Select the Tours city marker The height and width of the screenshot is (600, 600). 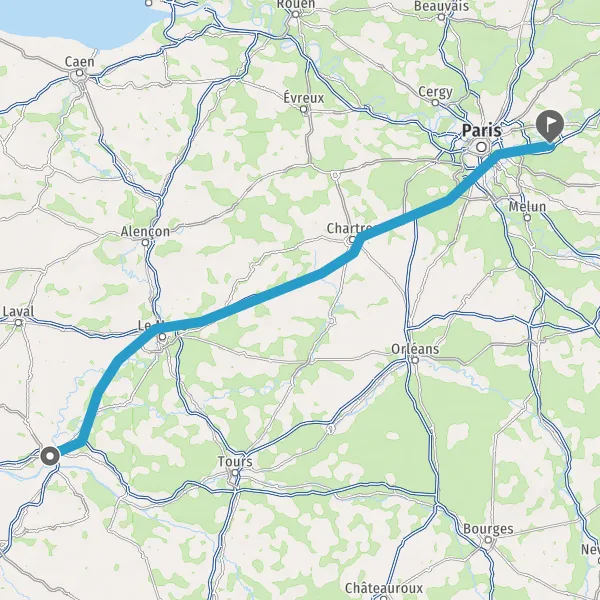click(235, 473)
